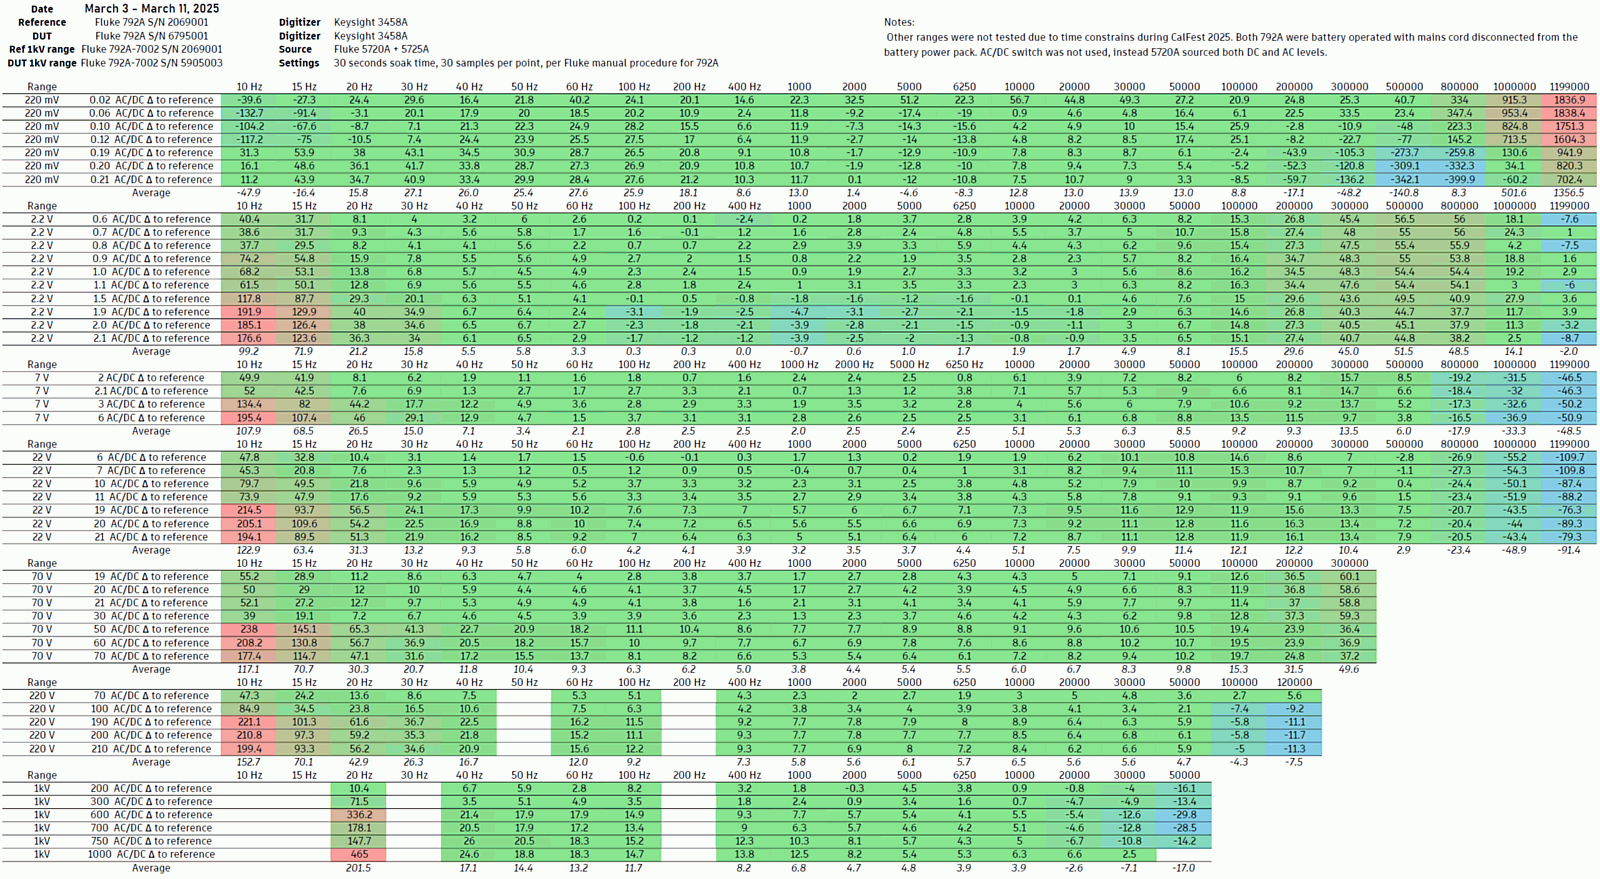Select the blue 1kV cell '-29.8'
This screenshot has width=1600, height=879.
(1184, 814)
